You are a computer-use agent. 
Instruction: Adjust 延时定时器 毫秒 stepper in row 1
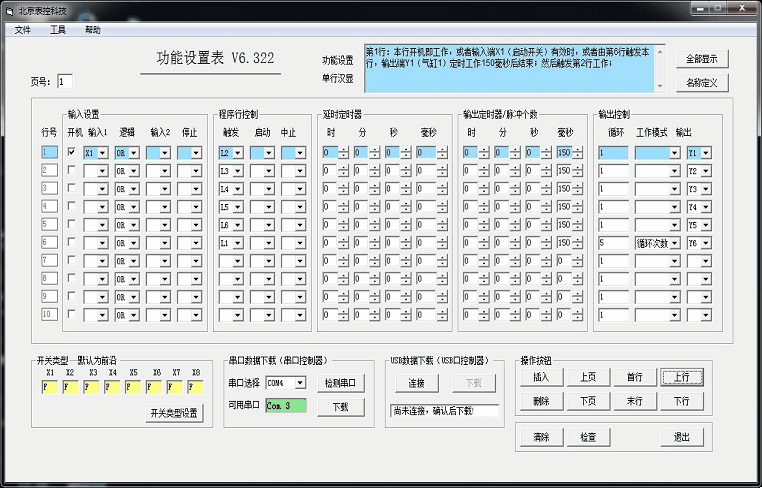(x=442, y=153)
